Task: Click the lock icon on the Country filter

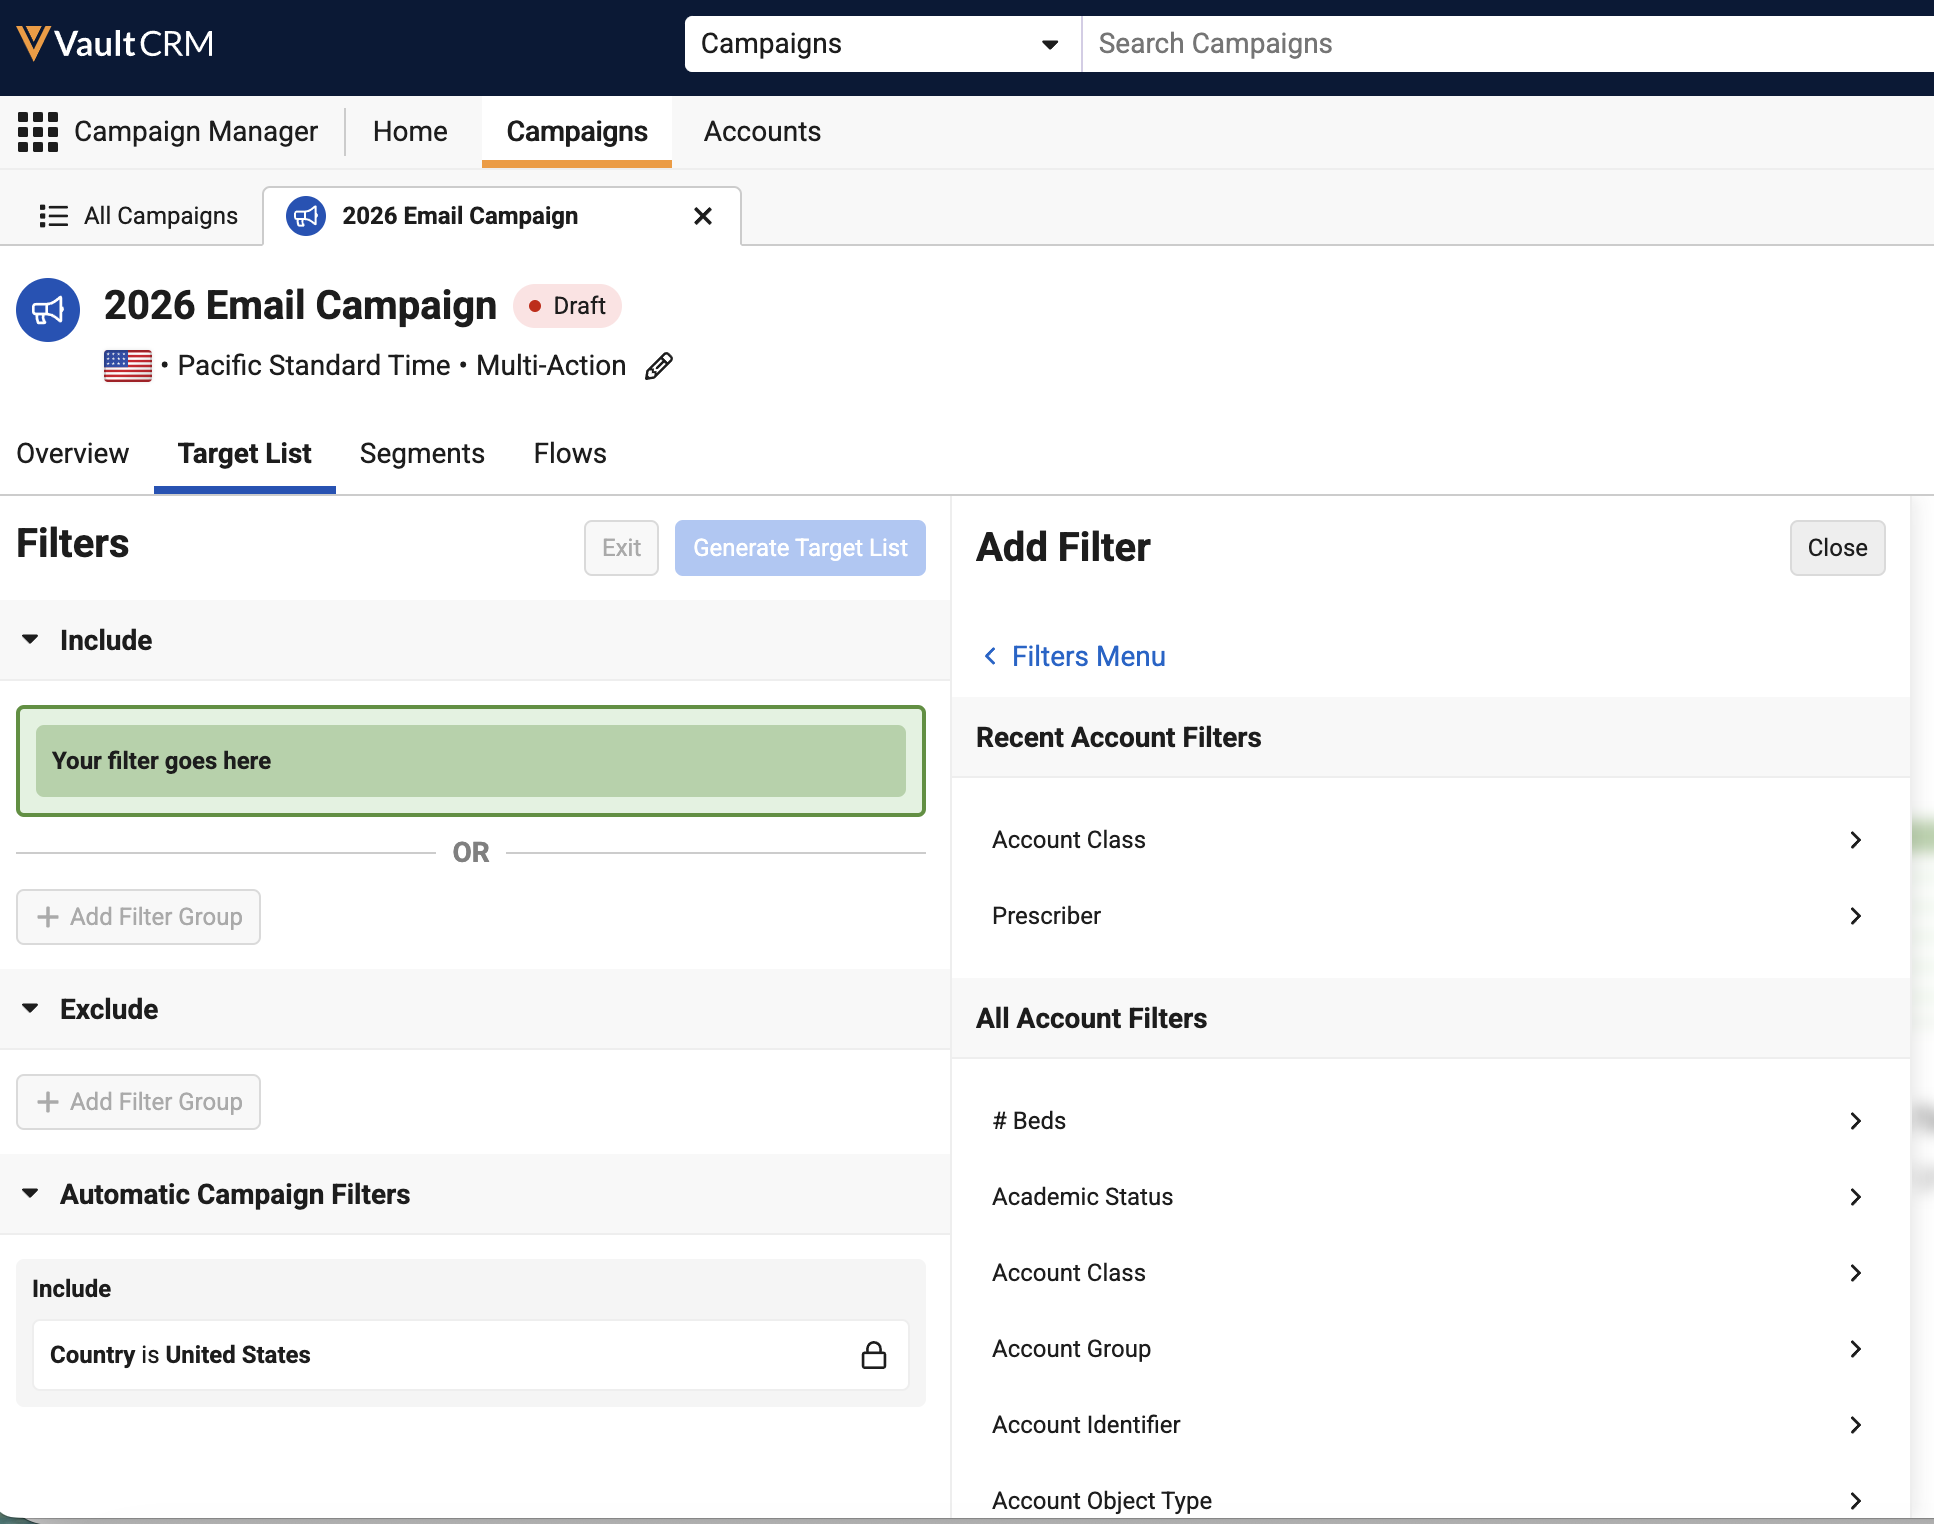Action: tap(874, 1355)
